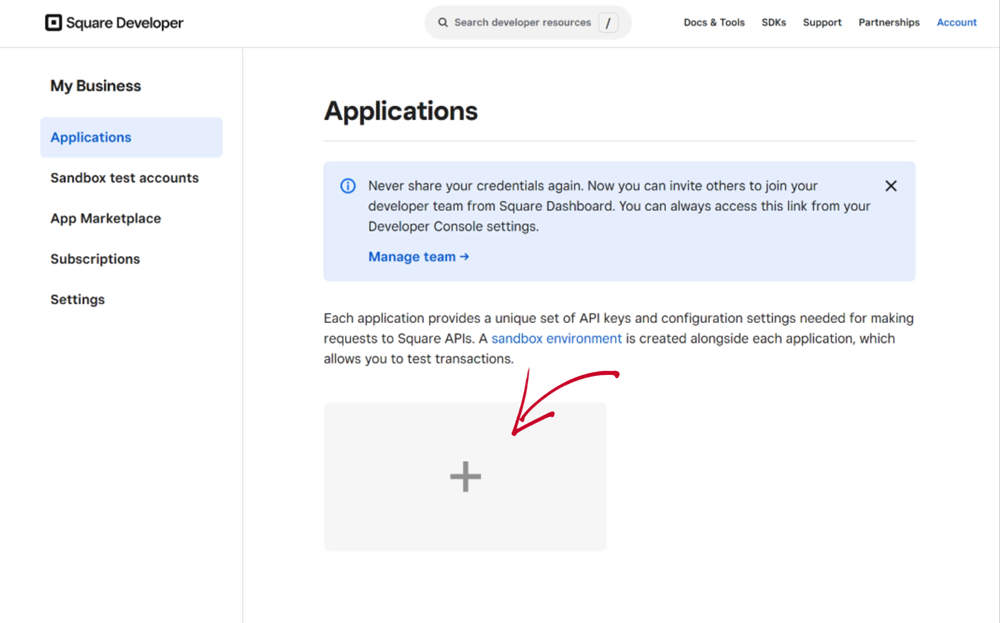The width and height of the screenshot is (1000, 623).
Task: Navigate to App Marketplace
Action: pos(106,219)
